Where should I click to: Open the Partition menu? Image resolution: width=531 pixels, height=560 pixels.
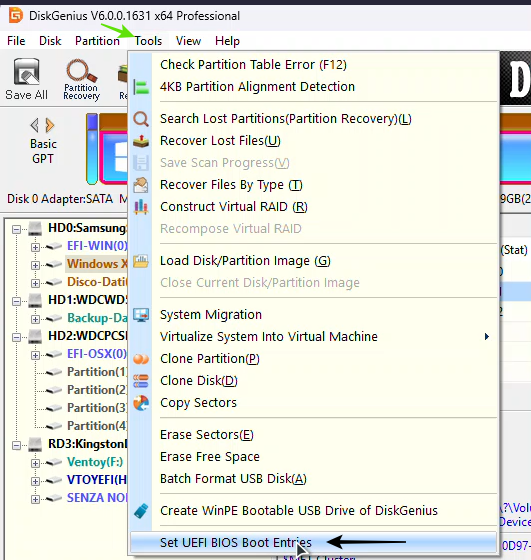pyautogui.click(x=97, y=41)
